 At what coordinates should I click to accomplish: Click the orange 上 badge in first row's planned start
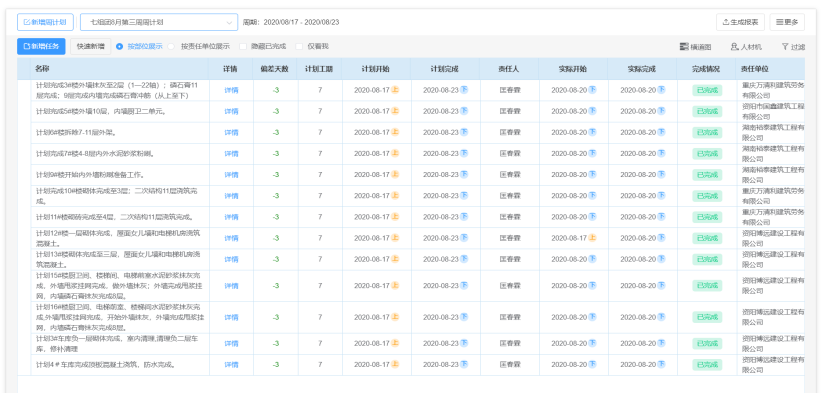(395, 90)
